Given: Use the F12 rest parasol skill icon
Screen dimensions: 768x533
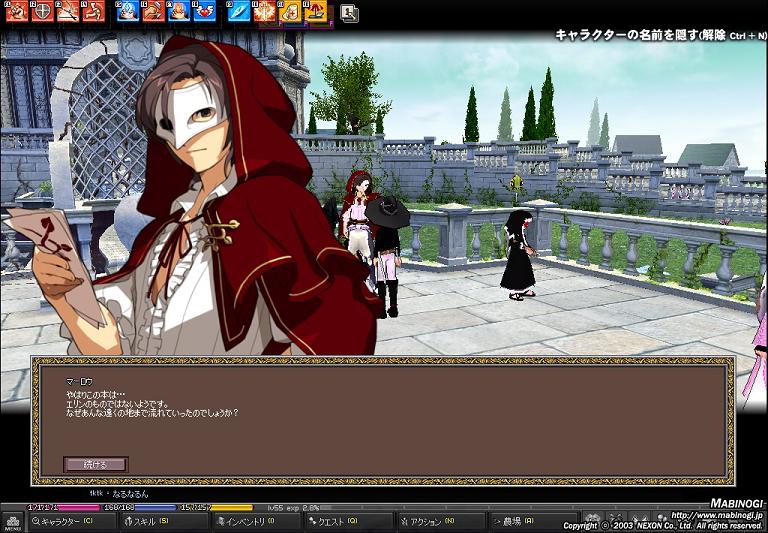Looking at the screenshot, I should coord(316,11).
